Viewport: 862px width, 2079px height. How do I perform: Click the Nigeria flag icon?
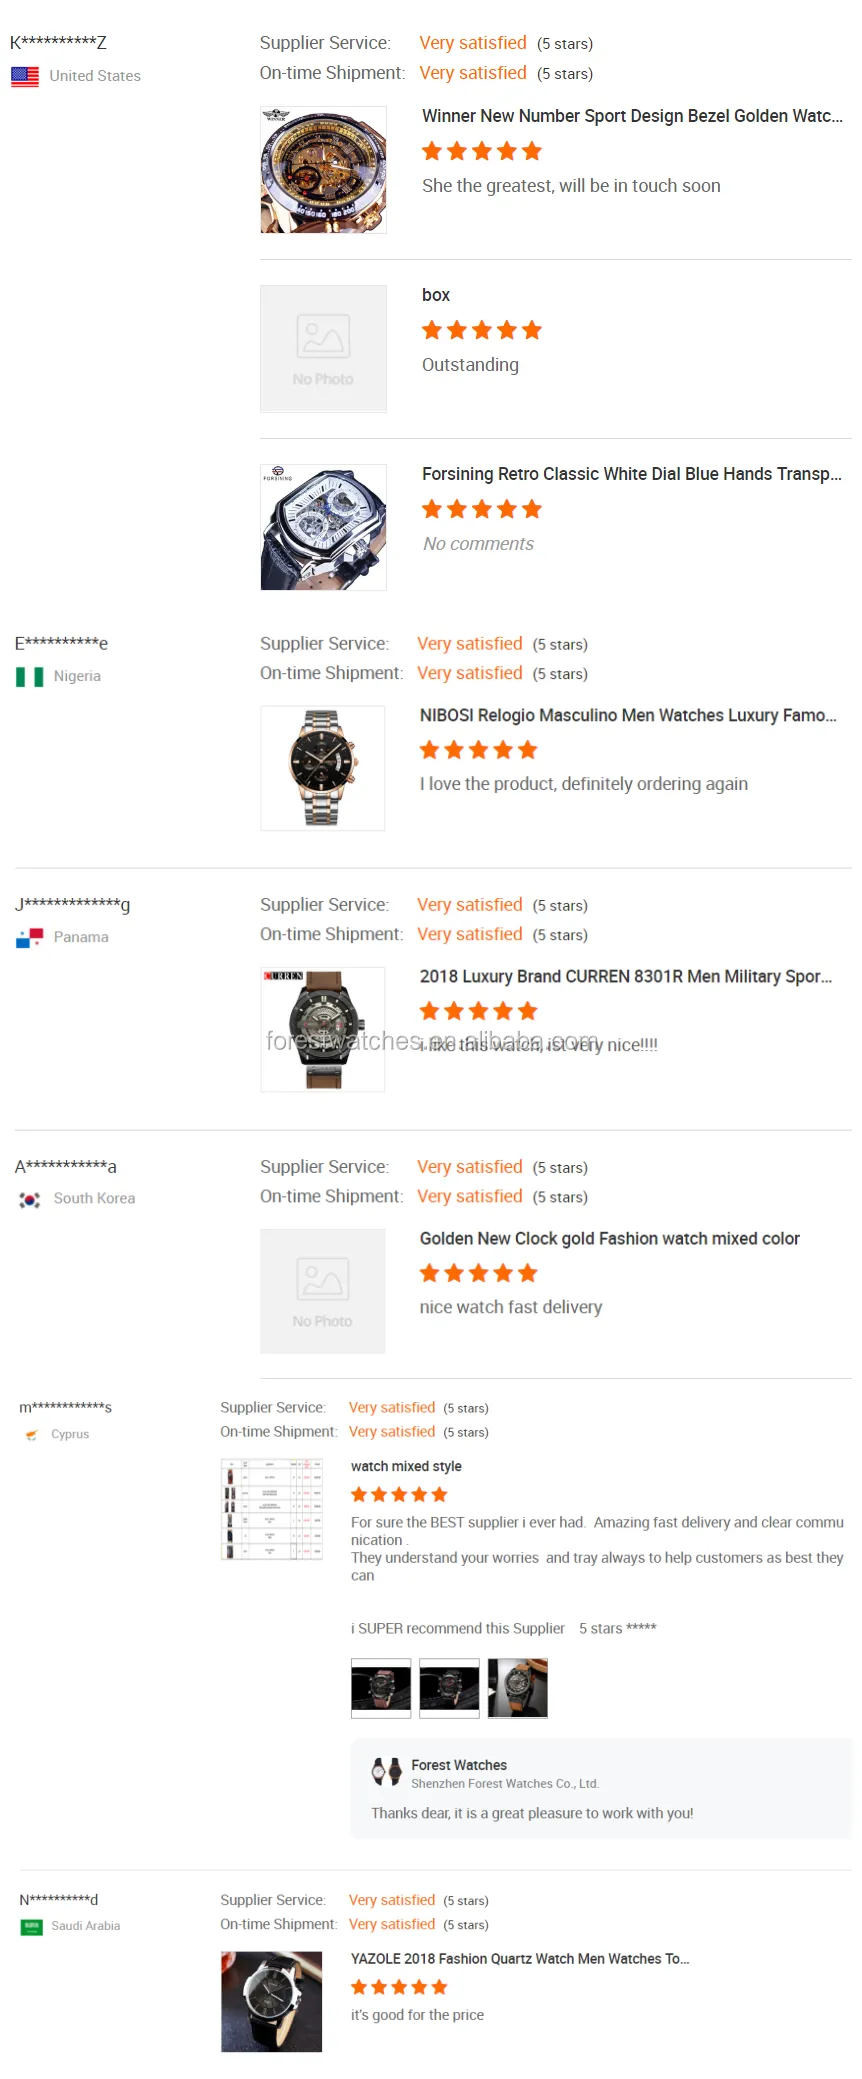coord(29,677)
